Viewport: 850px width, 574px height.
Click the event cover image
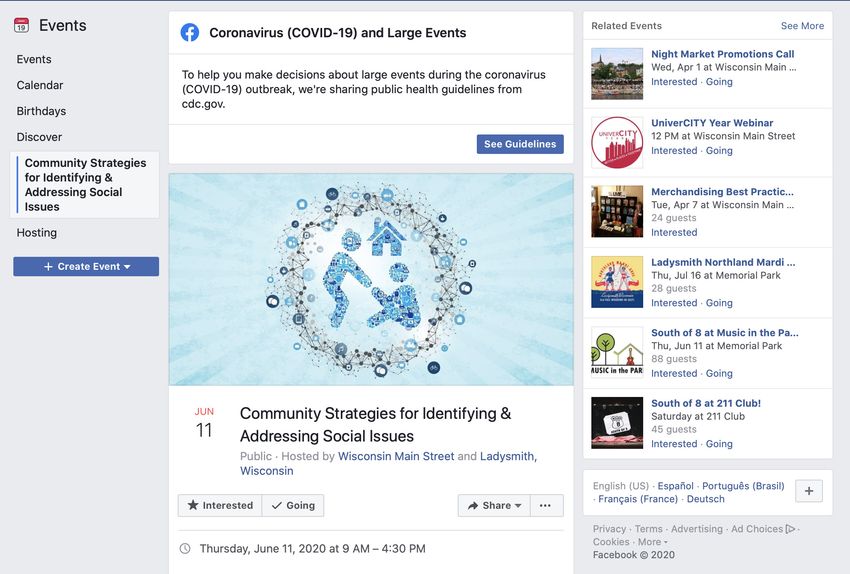click(371, 279)
